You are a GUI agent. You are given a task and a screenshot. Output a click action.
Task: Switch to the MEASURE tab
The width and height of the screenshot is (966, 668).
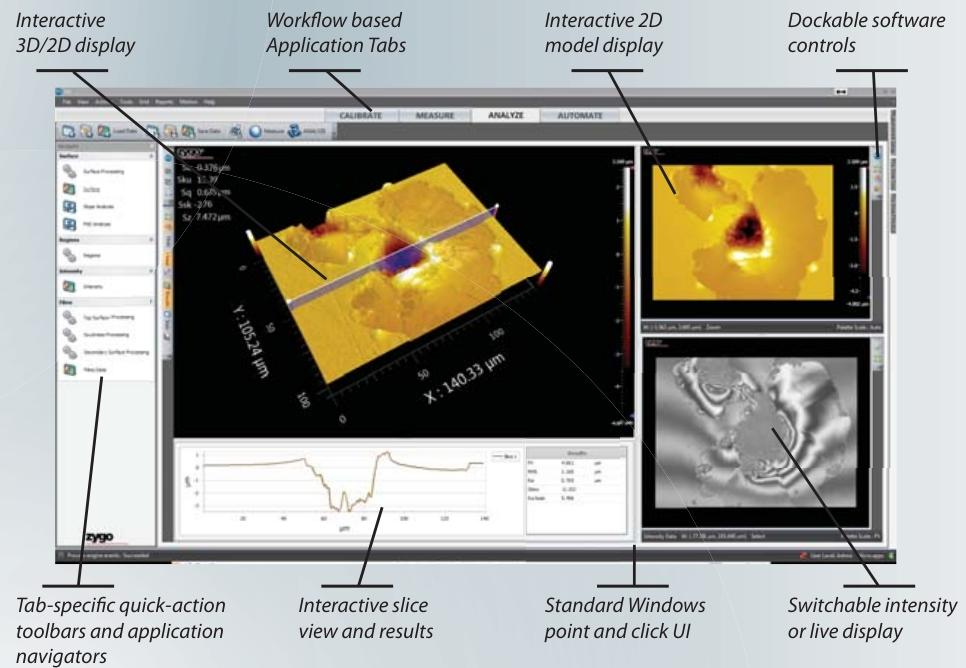point(435,116)
